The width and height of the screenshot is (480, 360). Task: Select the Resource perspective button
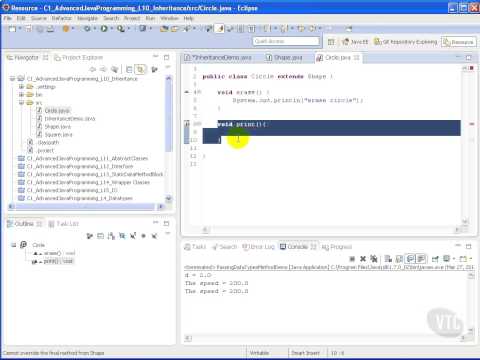[x=459, y=42]
